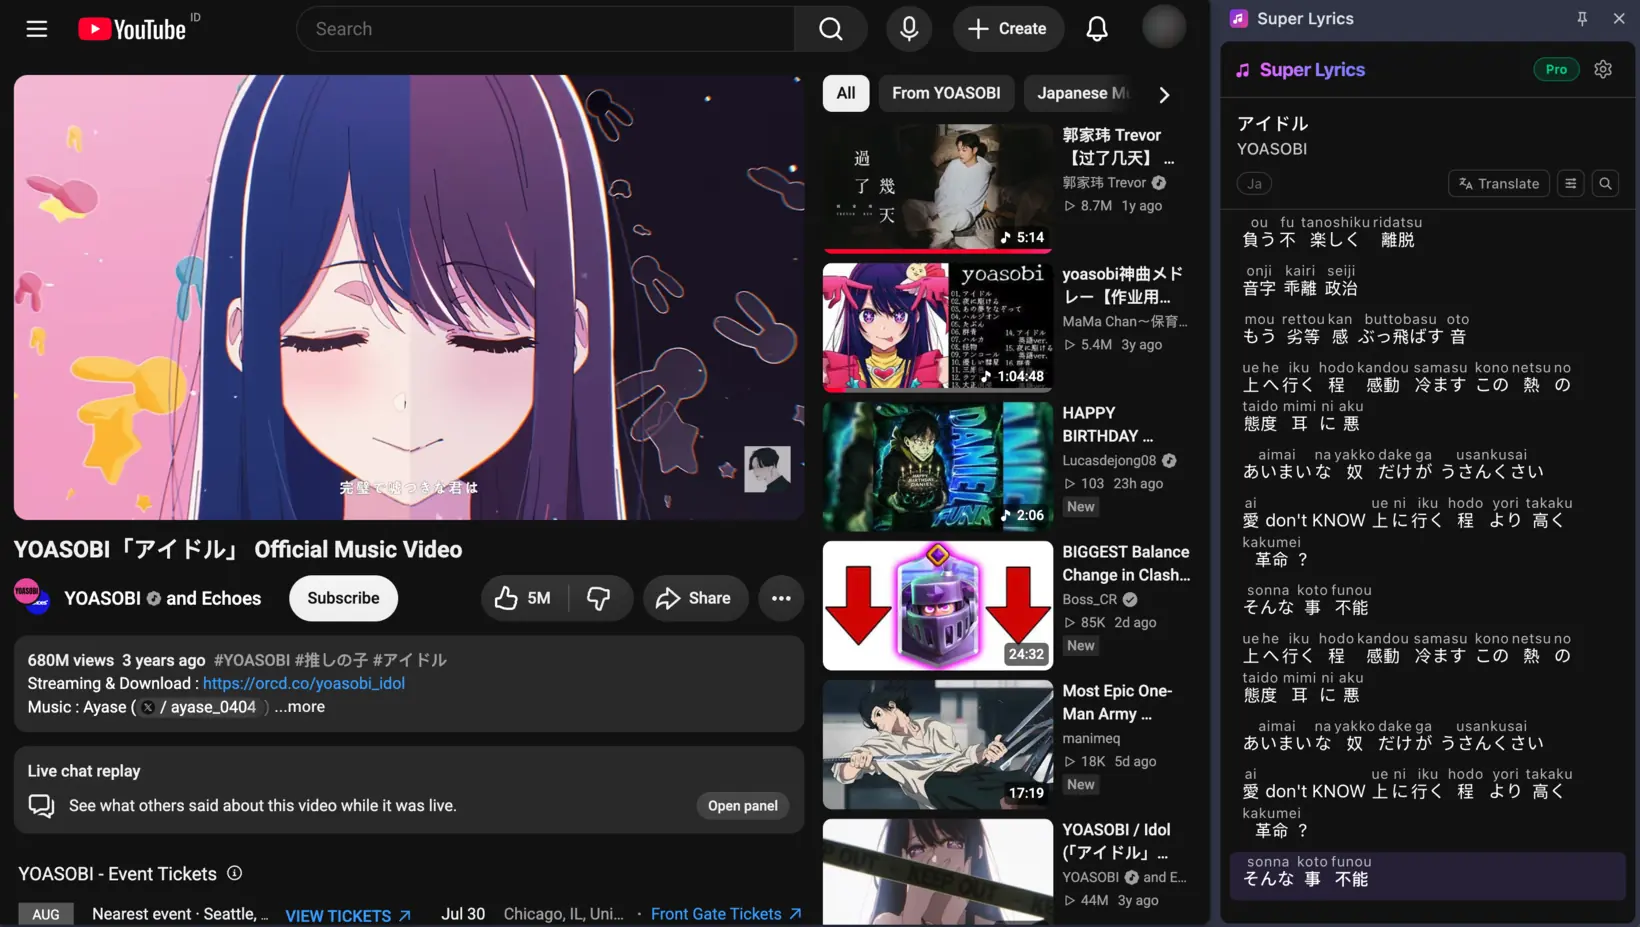1640x927 pixels.
Task: Open 郭家玮 Trevor video thumbnail
Action: coord(937,187)
